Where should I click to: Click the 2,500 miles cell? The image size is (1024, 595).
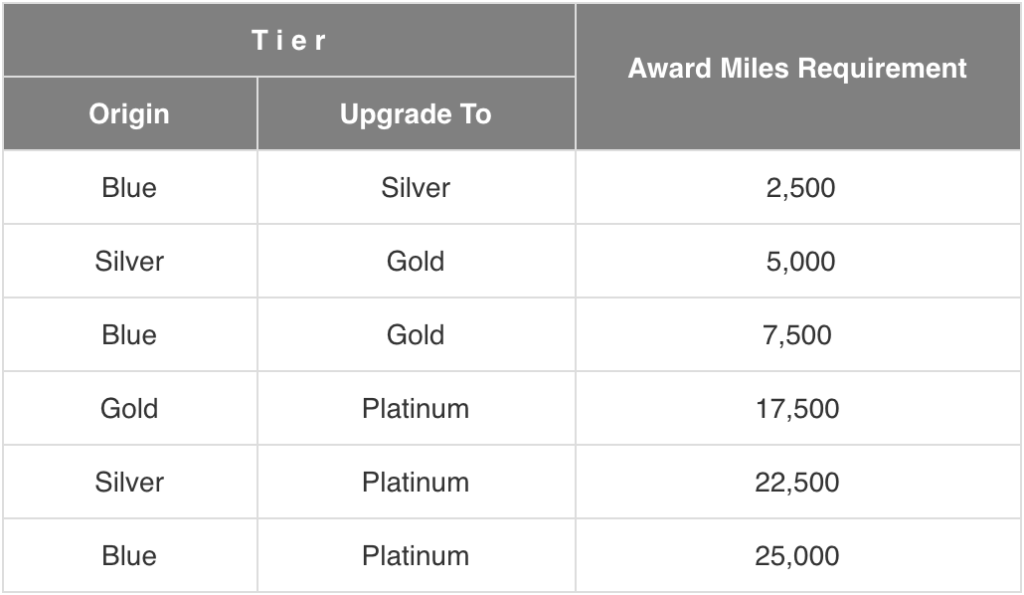click(800, 188)
